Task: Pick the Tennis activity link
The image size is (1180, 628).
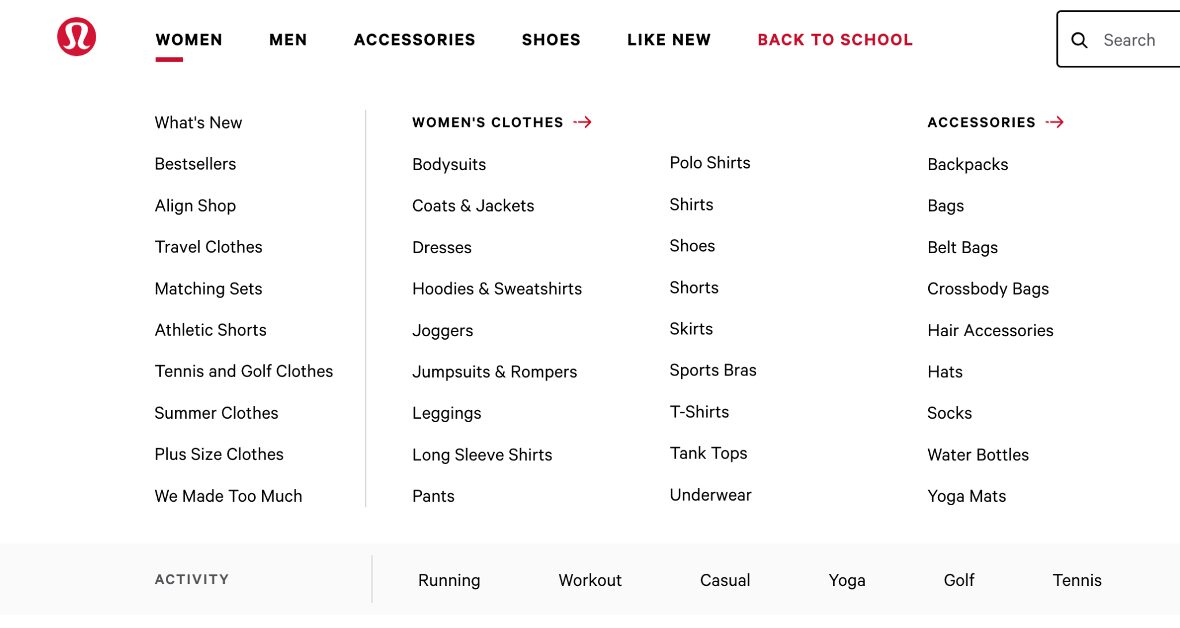Action: [1077, 581]
